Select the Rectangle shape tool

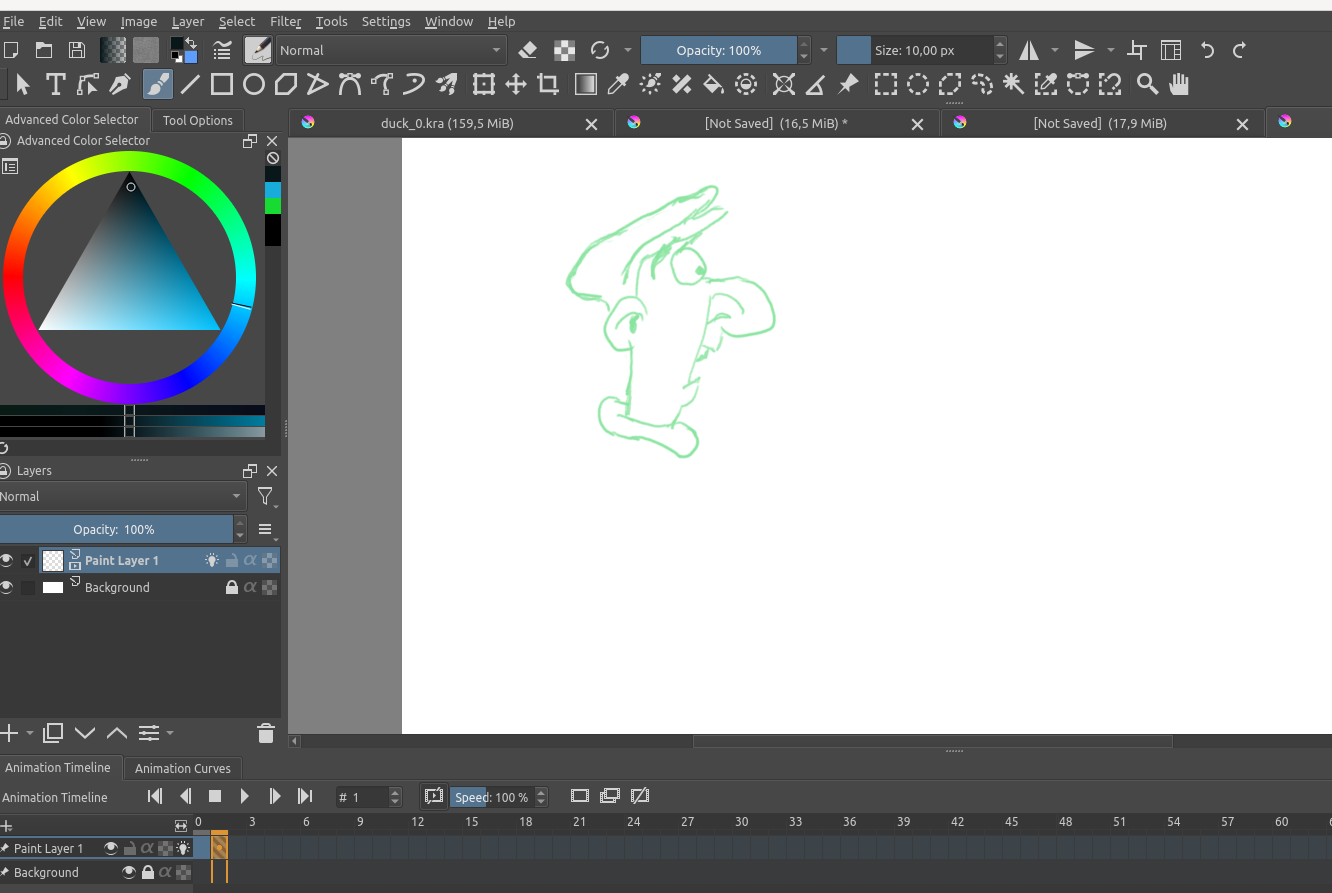click(x=222, y=85)
